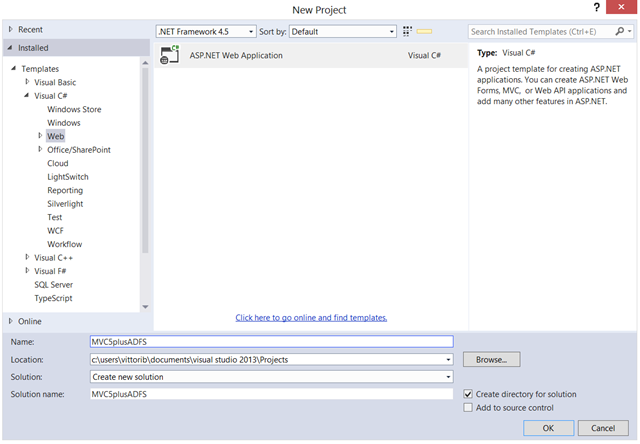Open the help question mark
Image resolution: width=640 pixels, height=444 pixels.
coord(597,7)
